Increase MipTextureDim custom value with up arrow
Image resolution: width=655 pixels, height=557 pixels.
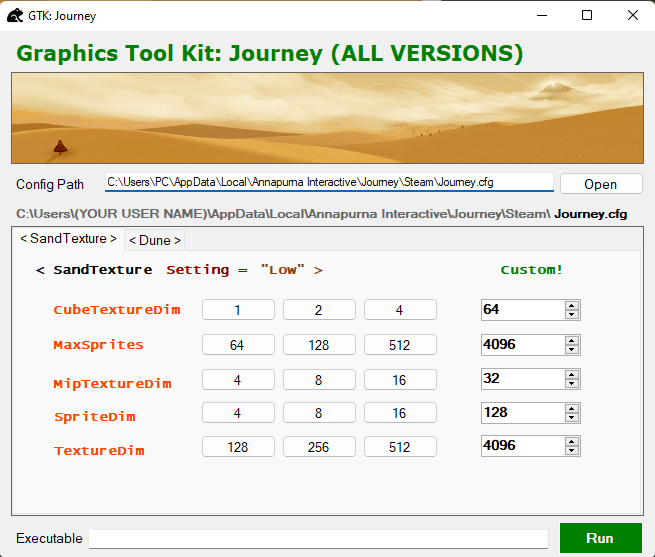coord(571,374)
